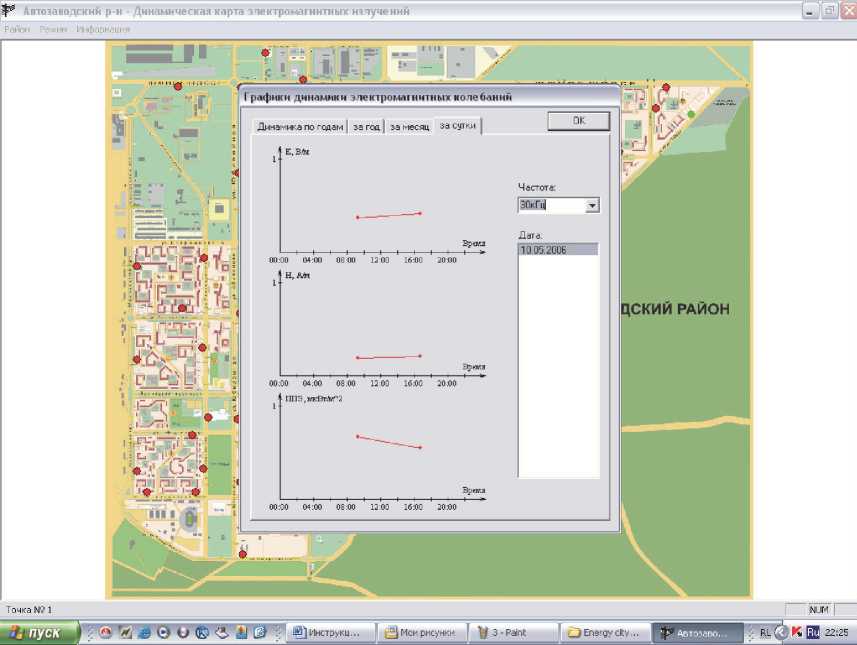Click the Дата: label
The height and width of the screenshot is (645, 857).
[530, 236]
